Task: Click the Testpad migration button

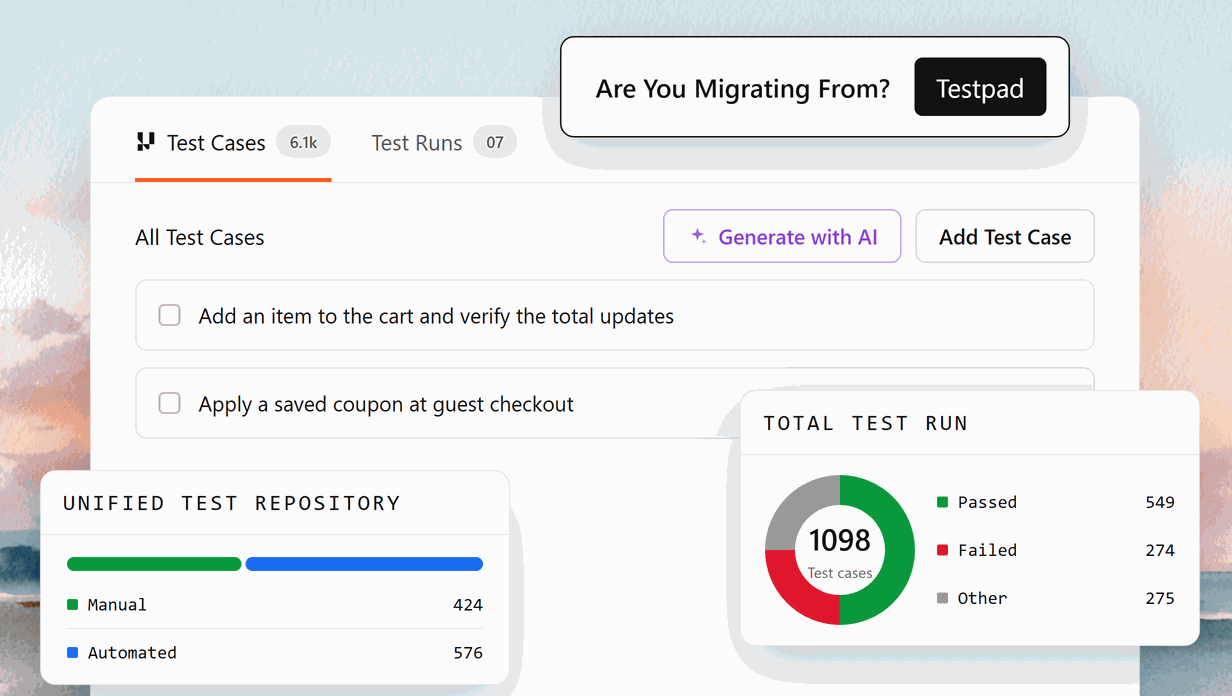Action: click(x=980, y=88)
